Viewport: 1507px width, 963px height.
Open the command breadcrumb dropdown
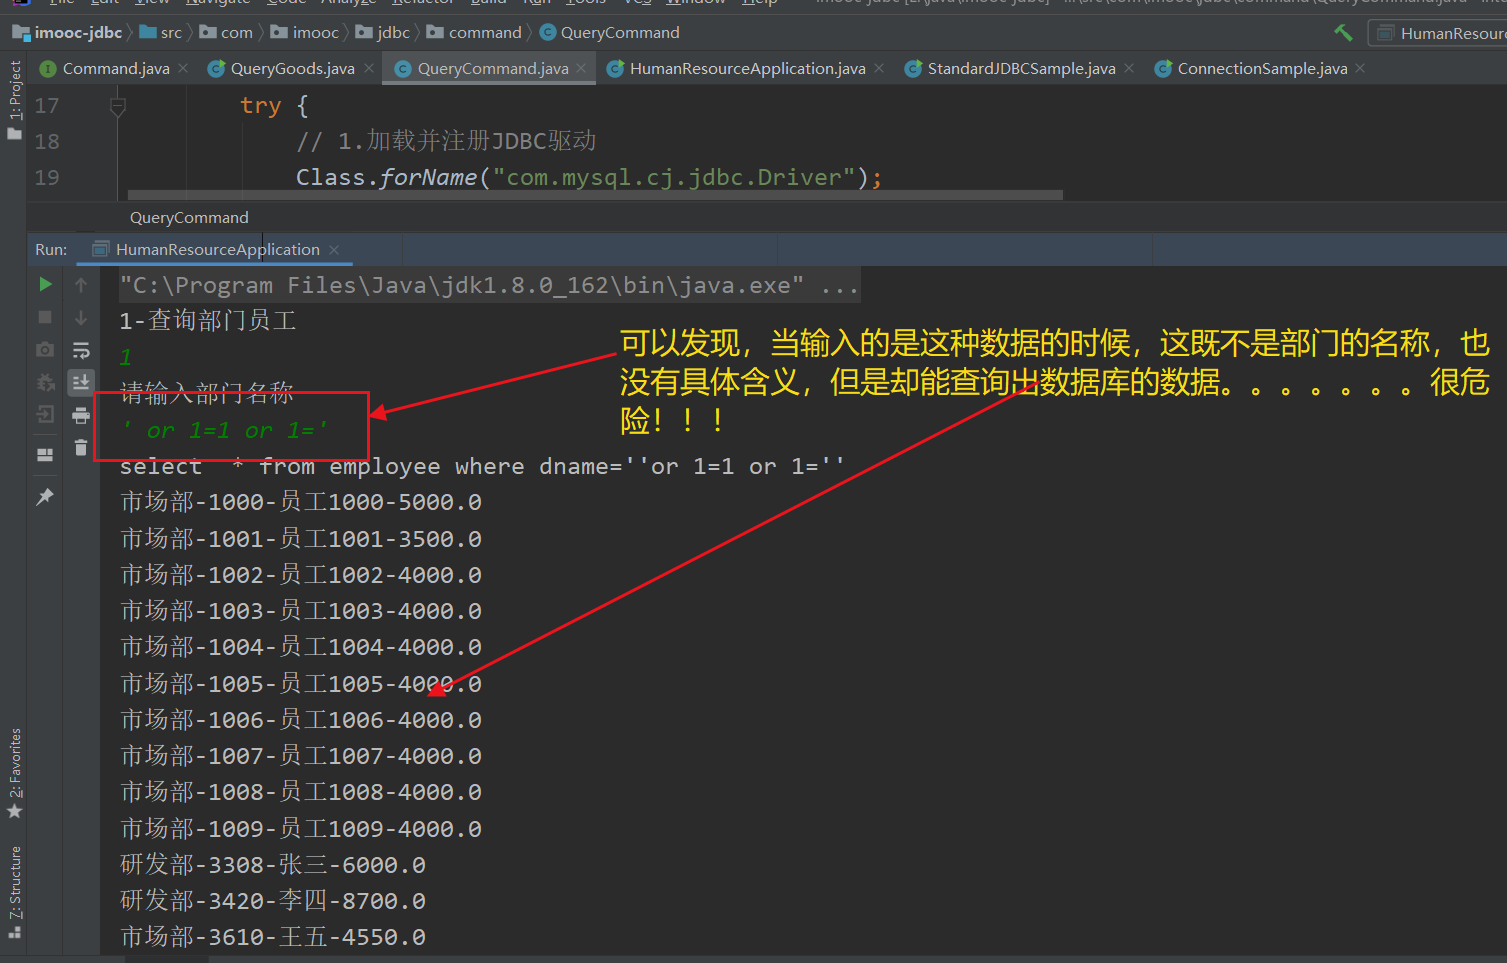484,32
